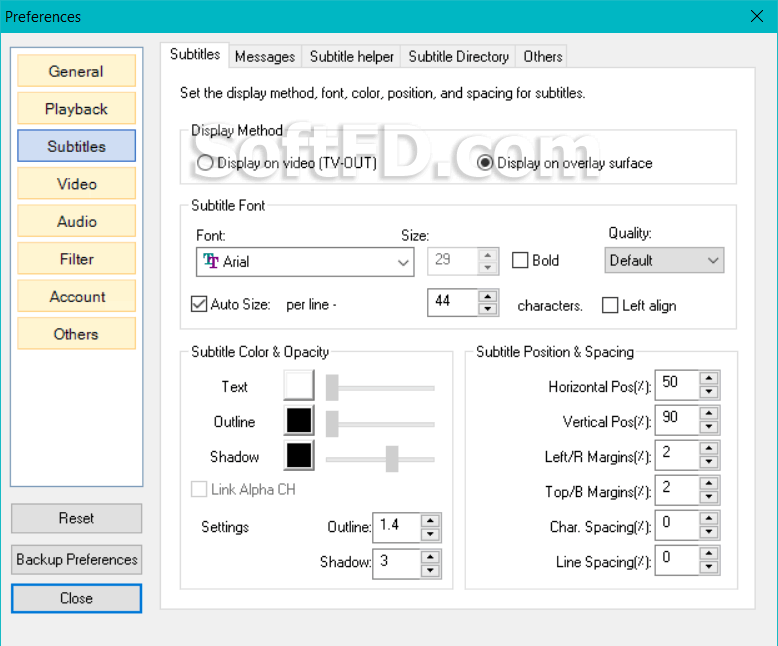Increase Top/B Margins with up arrow
The height and width of the screenshot is (646, 778).
pos(709,483)
